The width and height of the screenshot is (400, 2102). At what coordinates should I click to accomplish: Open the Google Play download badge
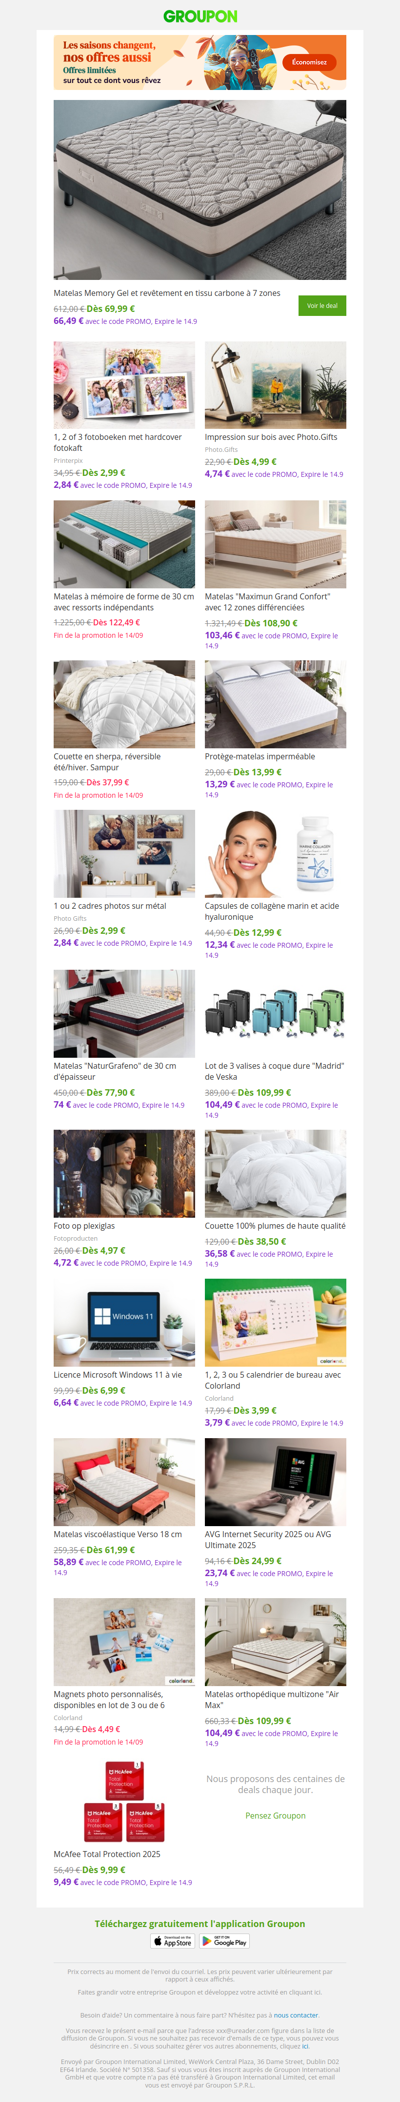pyautogui.click(x=225, y=1941)
